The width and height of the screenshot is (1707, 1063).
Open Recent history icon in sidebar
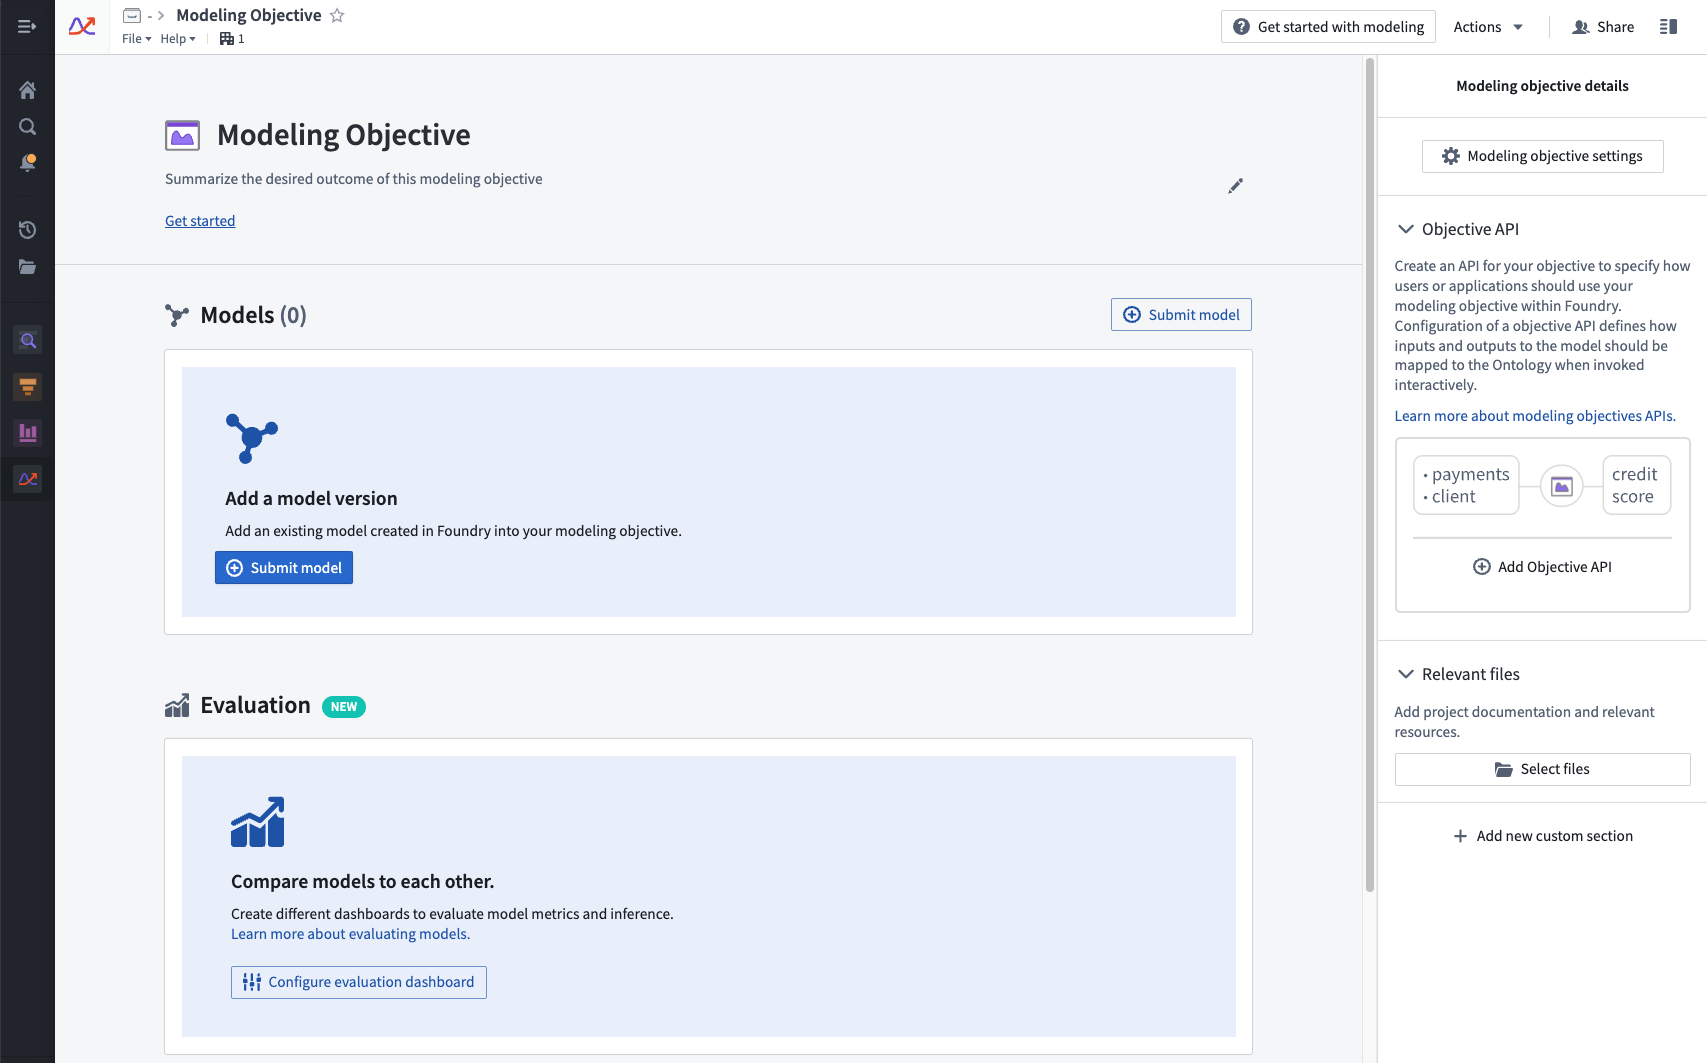click(27, 230)
